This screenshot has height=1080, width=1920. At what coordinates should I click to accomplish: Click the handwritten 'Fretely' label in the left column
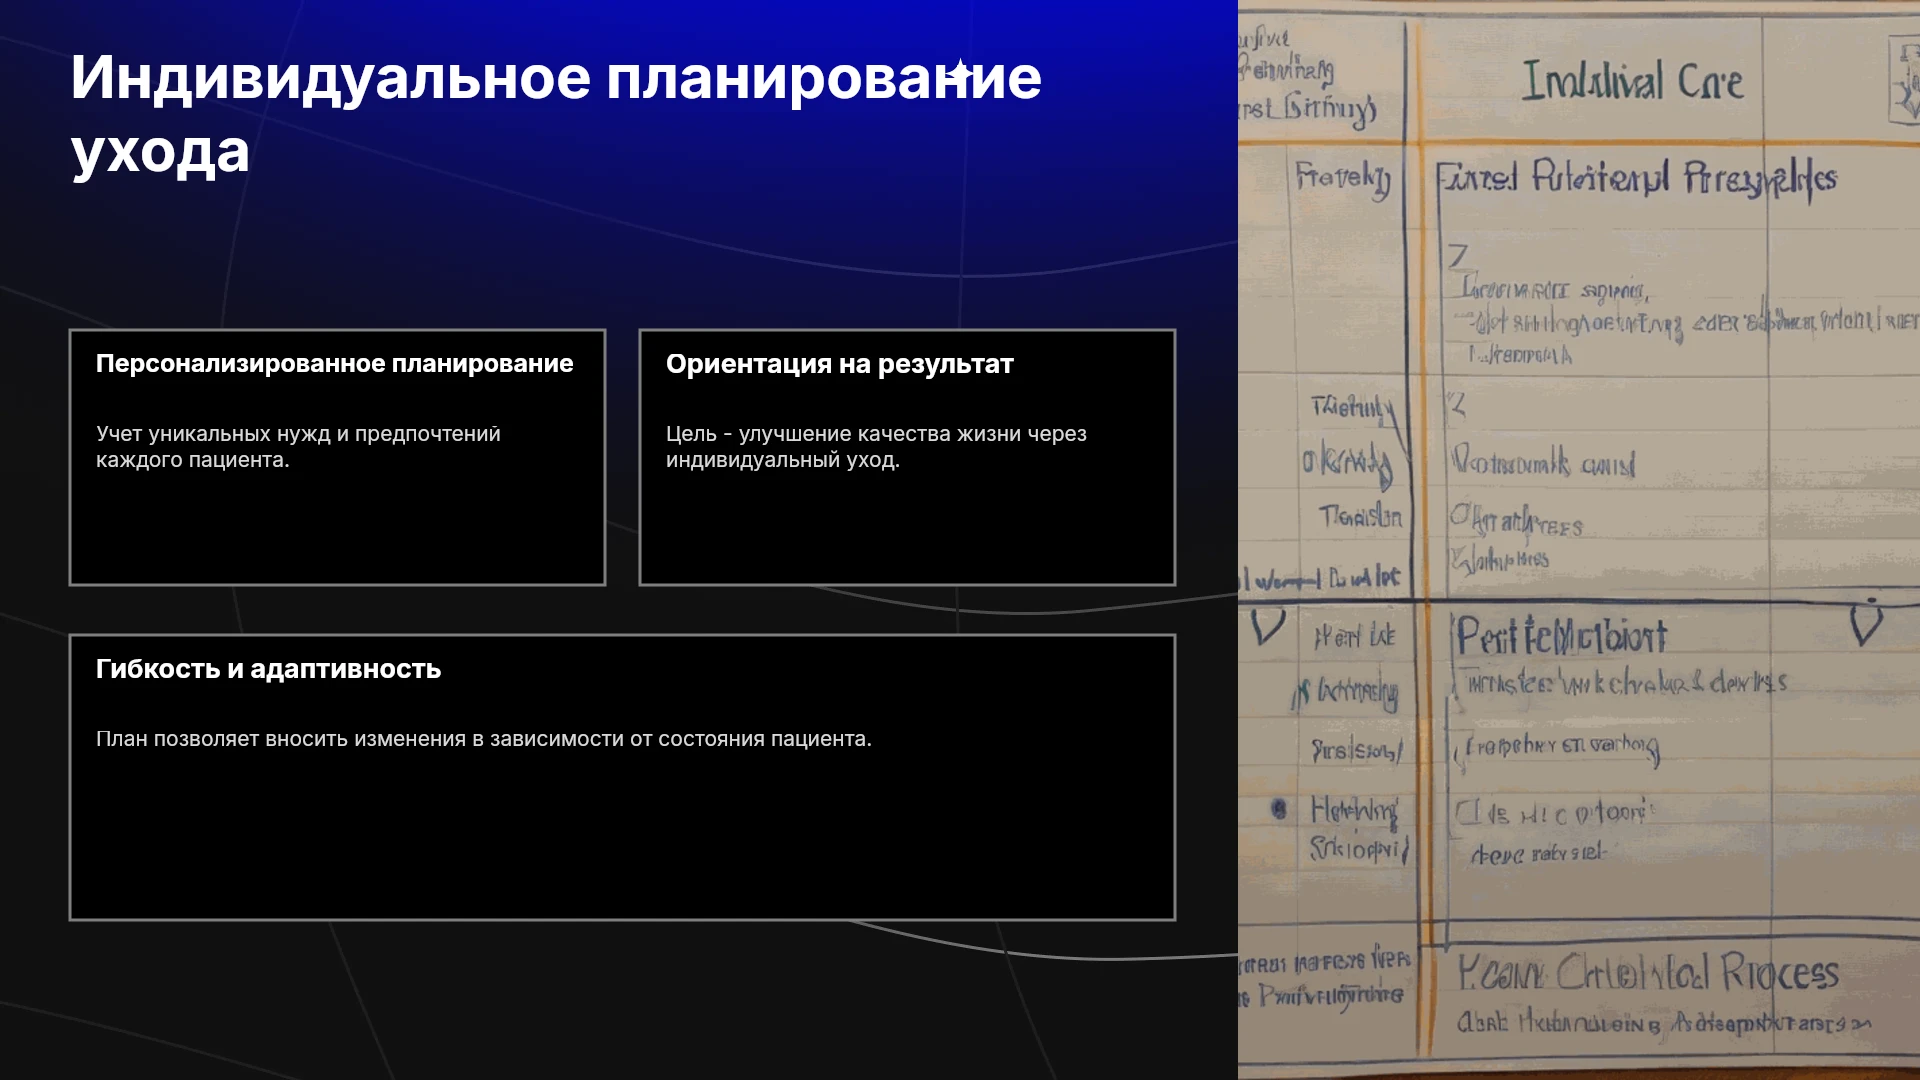click(1343, 179)
